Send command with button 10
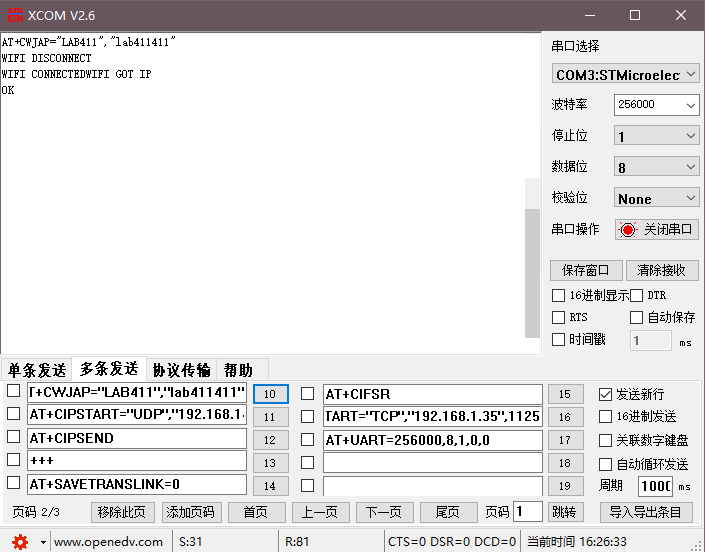This screenshot has width=705, height=552. (271, 394)
